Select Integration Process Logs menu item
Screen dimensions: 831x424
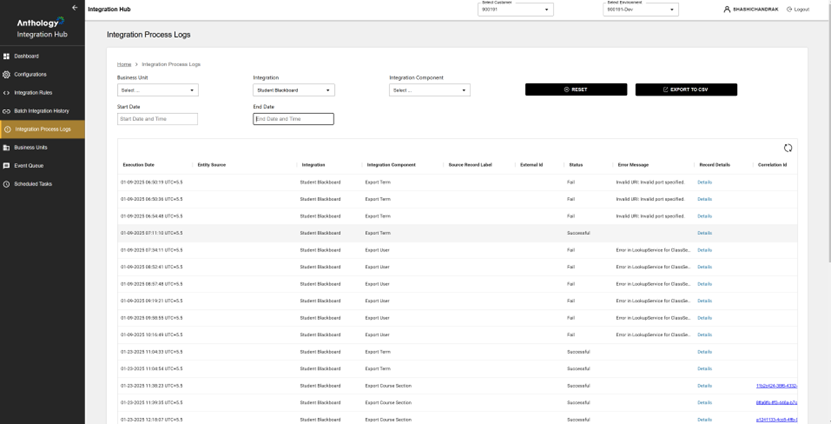coord(42,129)
